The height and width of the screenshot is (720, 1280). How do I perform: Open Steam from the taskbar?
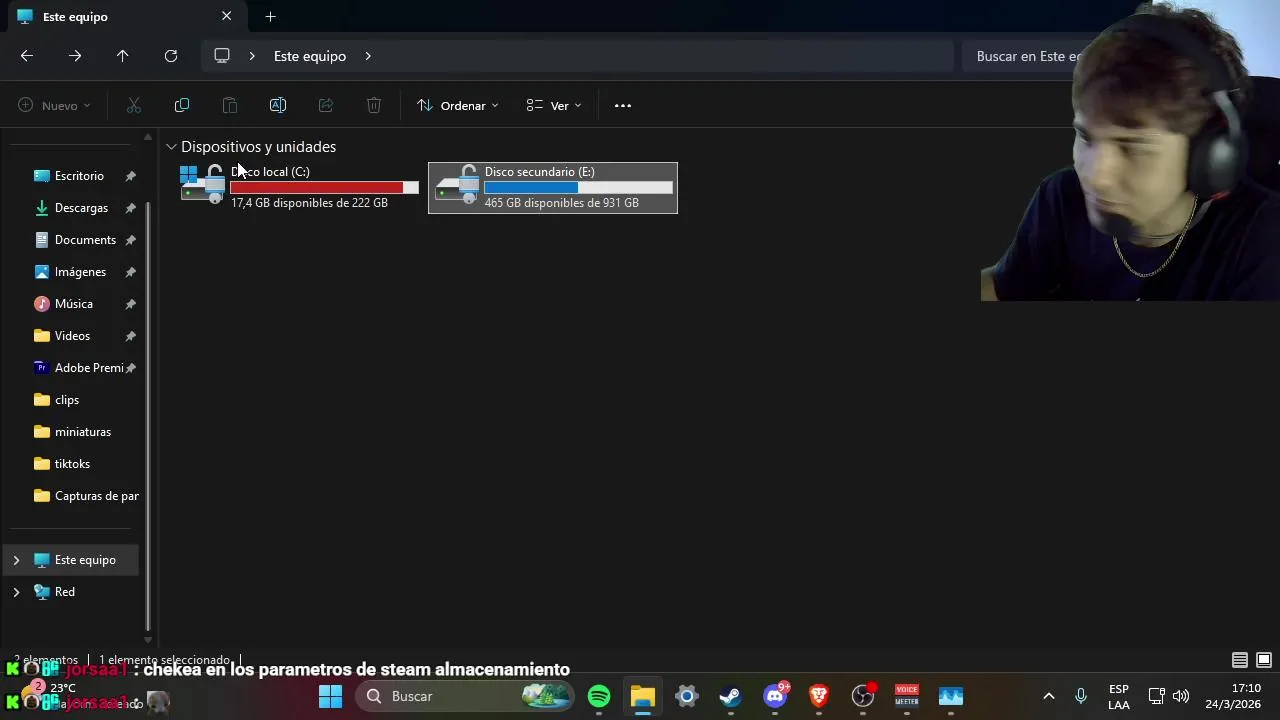tap(731, 696)
